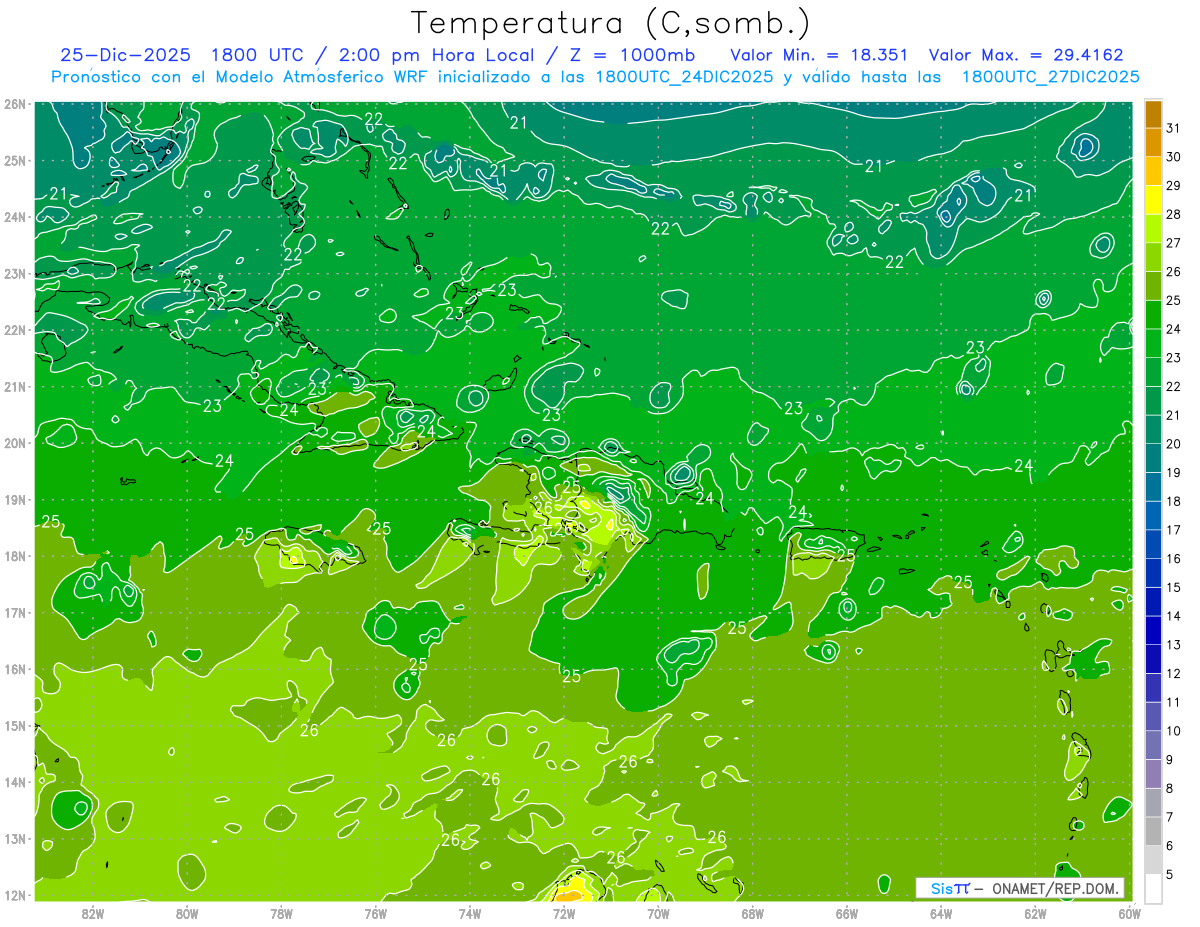The image size is (1200, 927).
Task: Click the "76W" longitude axis label
Action: click(x=375, y=913)
